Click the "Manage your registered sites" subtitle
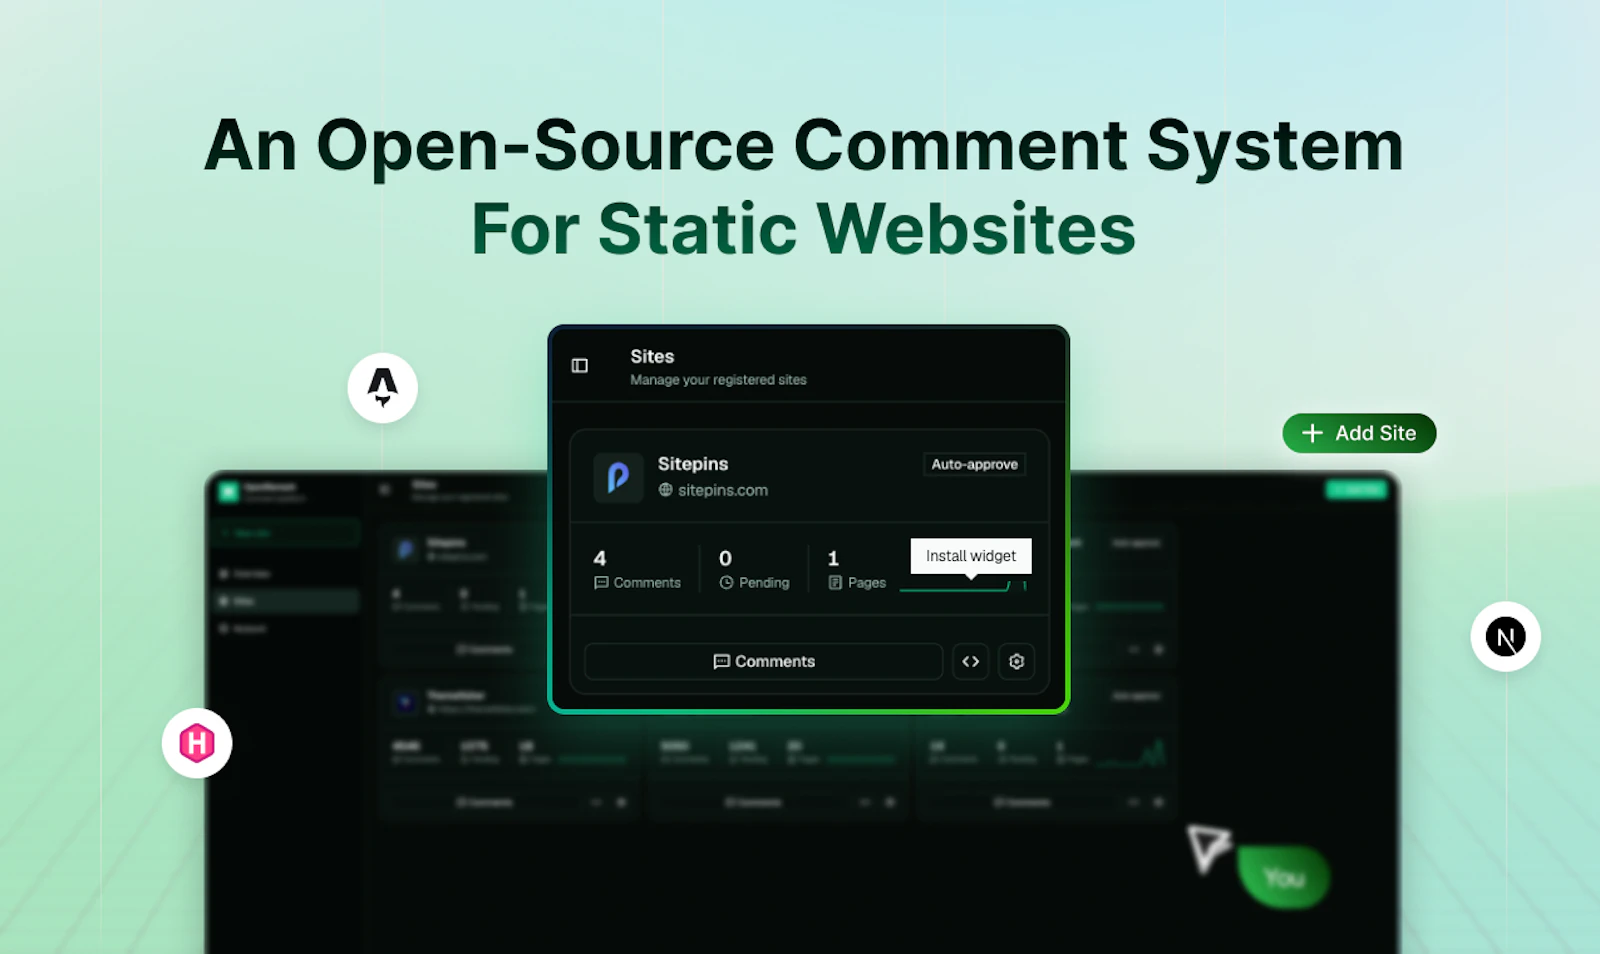This screenshot has height=954, width=1600. click(718, 380)
